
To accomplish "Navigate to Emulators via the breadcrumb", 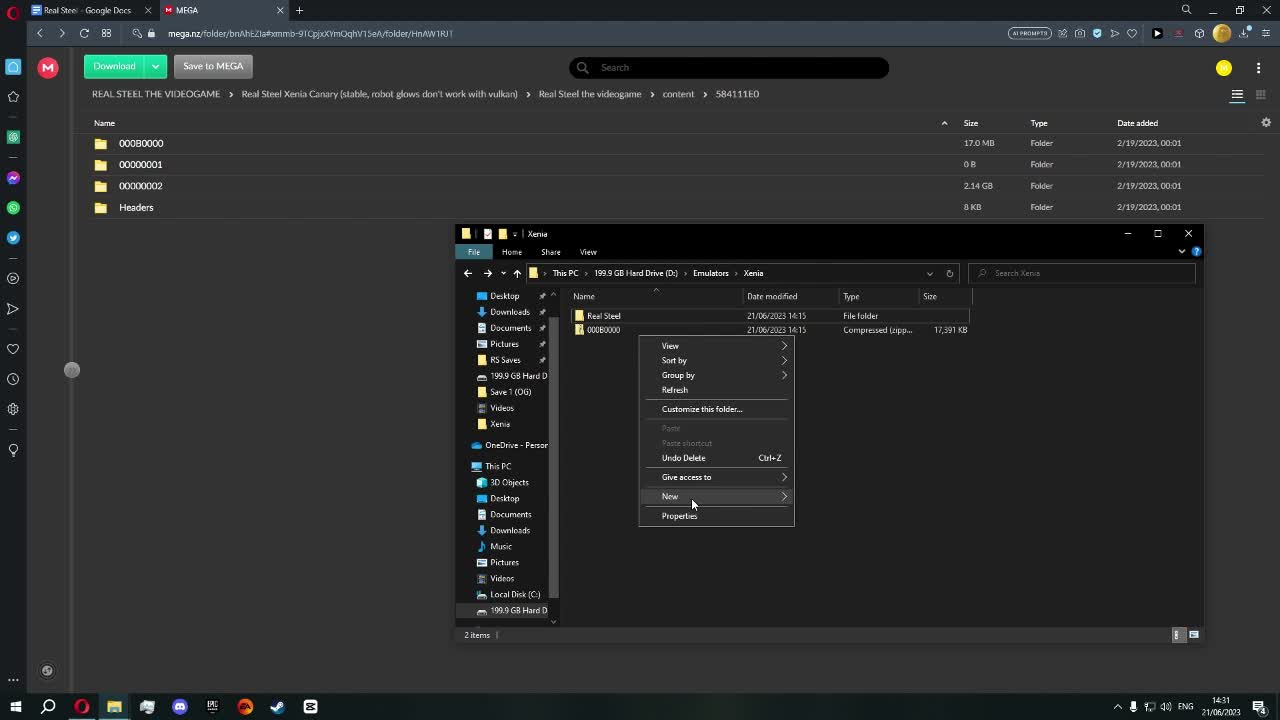I will point(710,273).
